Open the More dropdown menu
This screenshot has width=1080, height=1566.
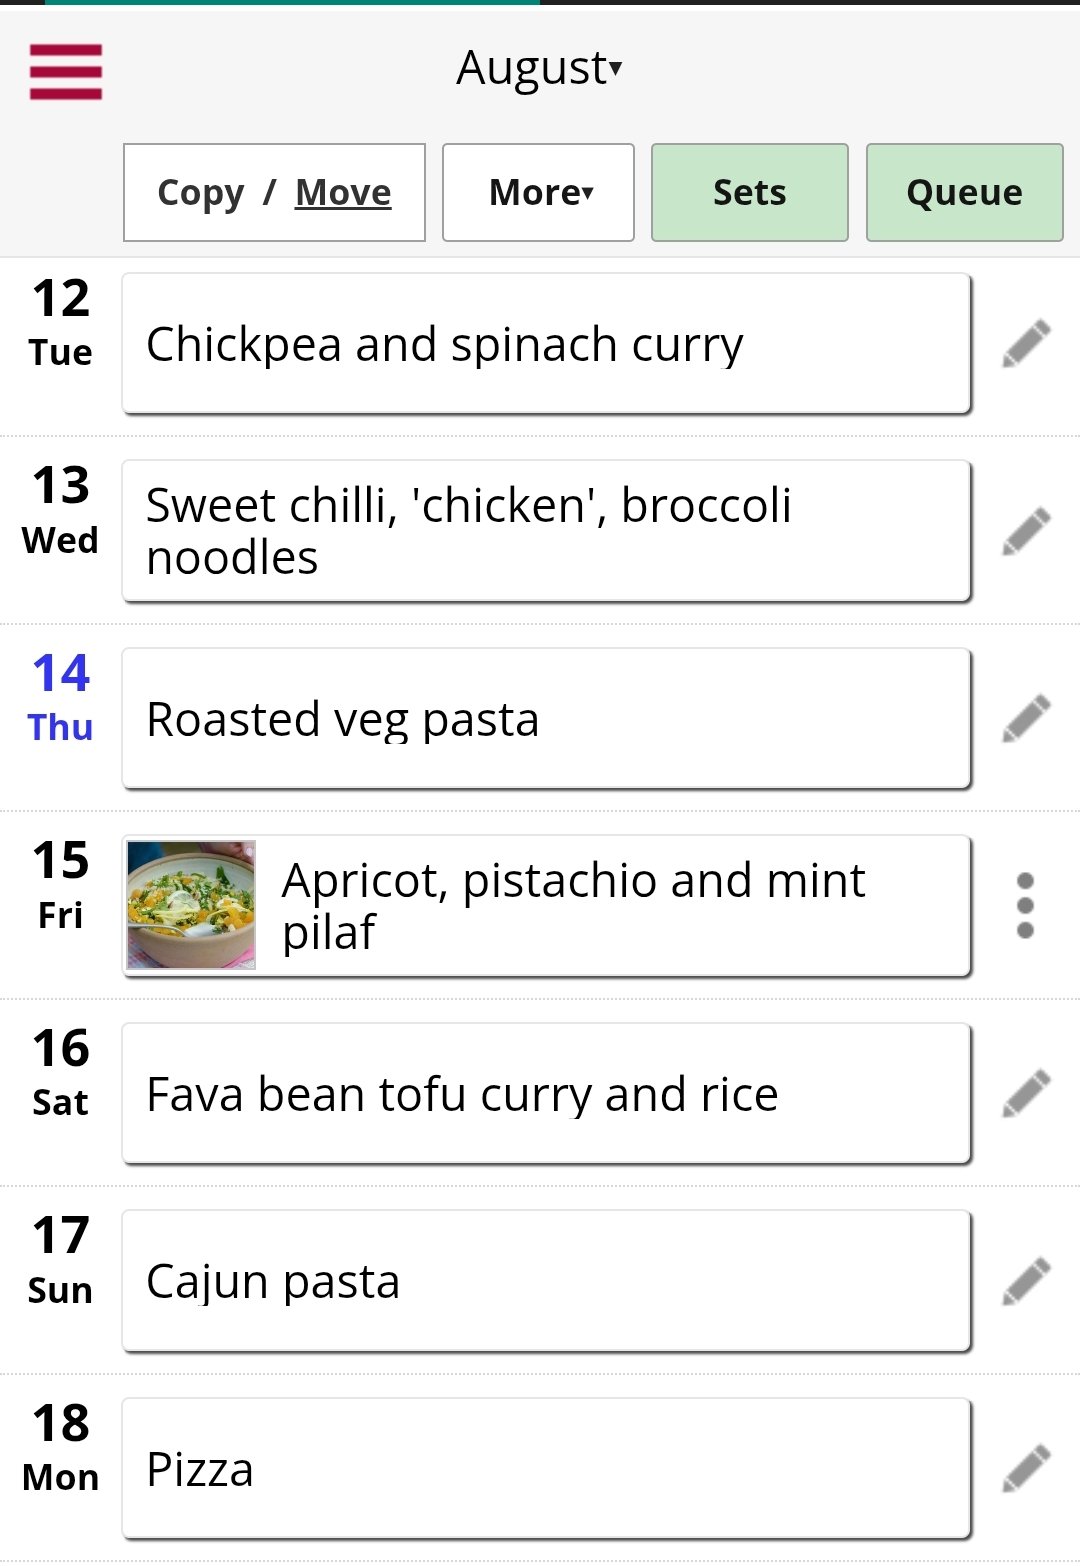(x=538, y=192)
